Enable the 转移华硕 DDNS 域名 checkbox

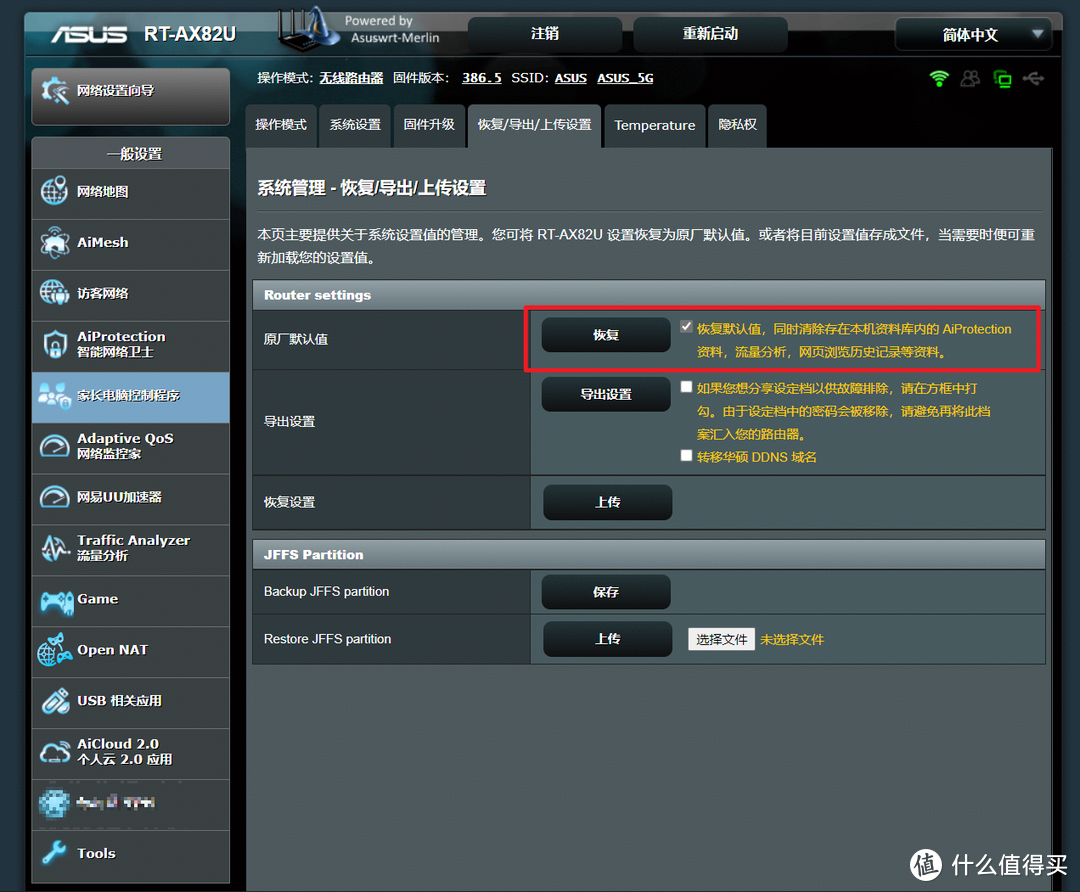point(686,455)
